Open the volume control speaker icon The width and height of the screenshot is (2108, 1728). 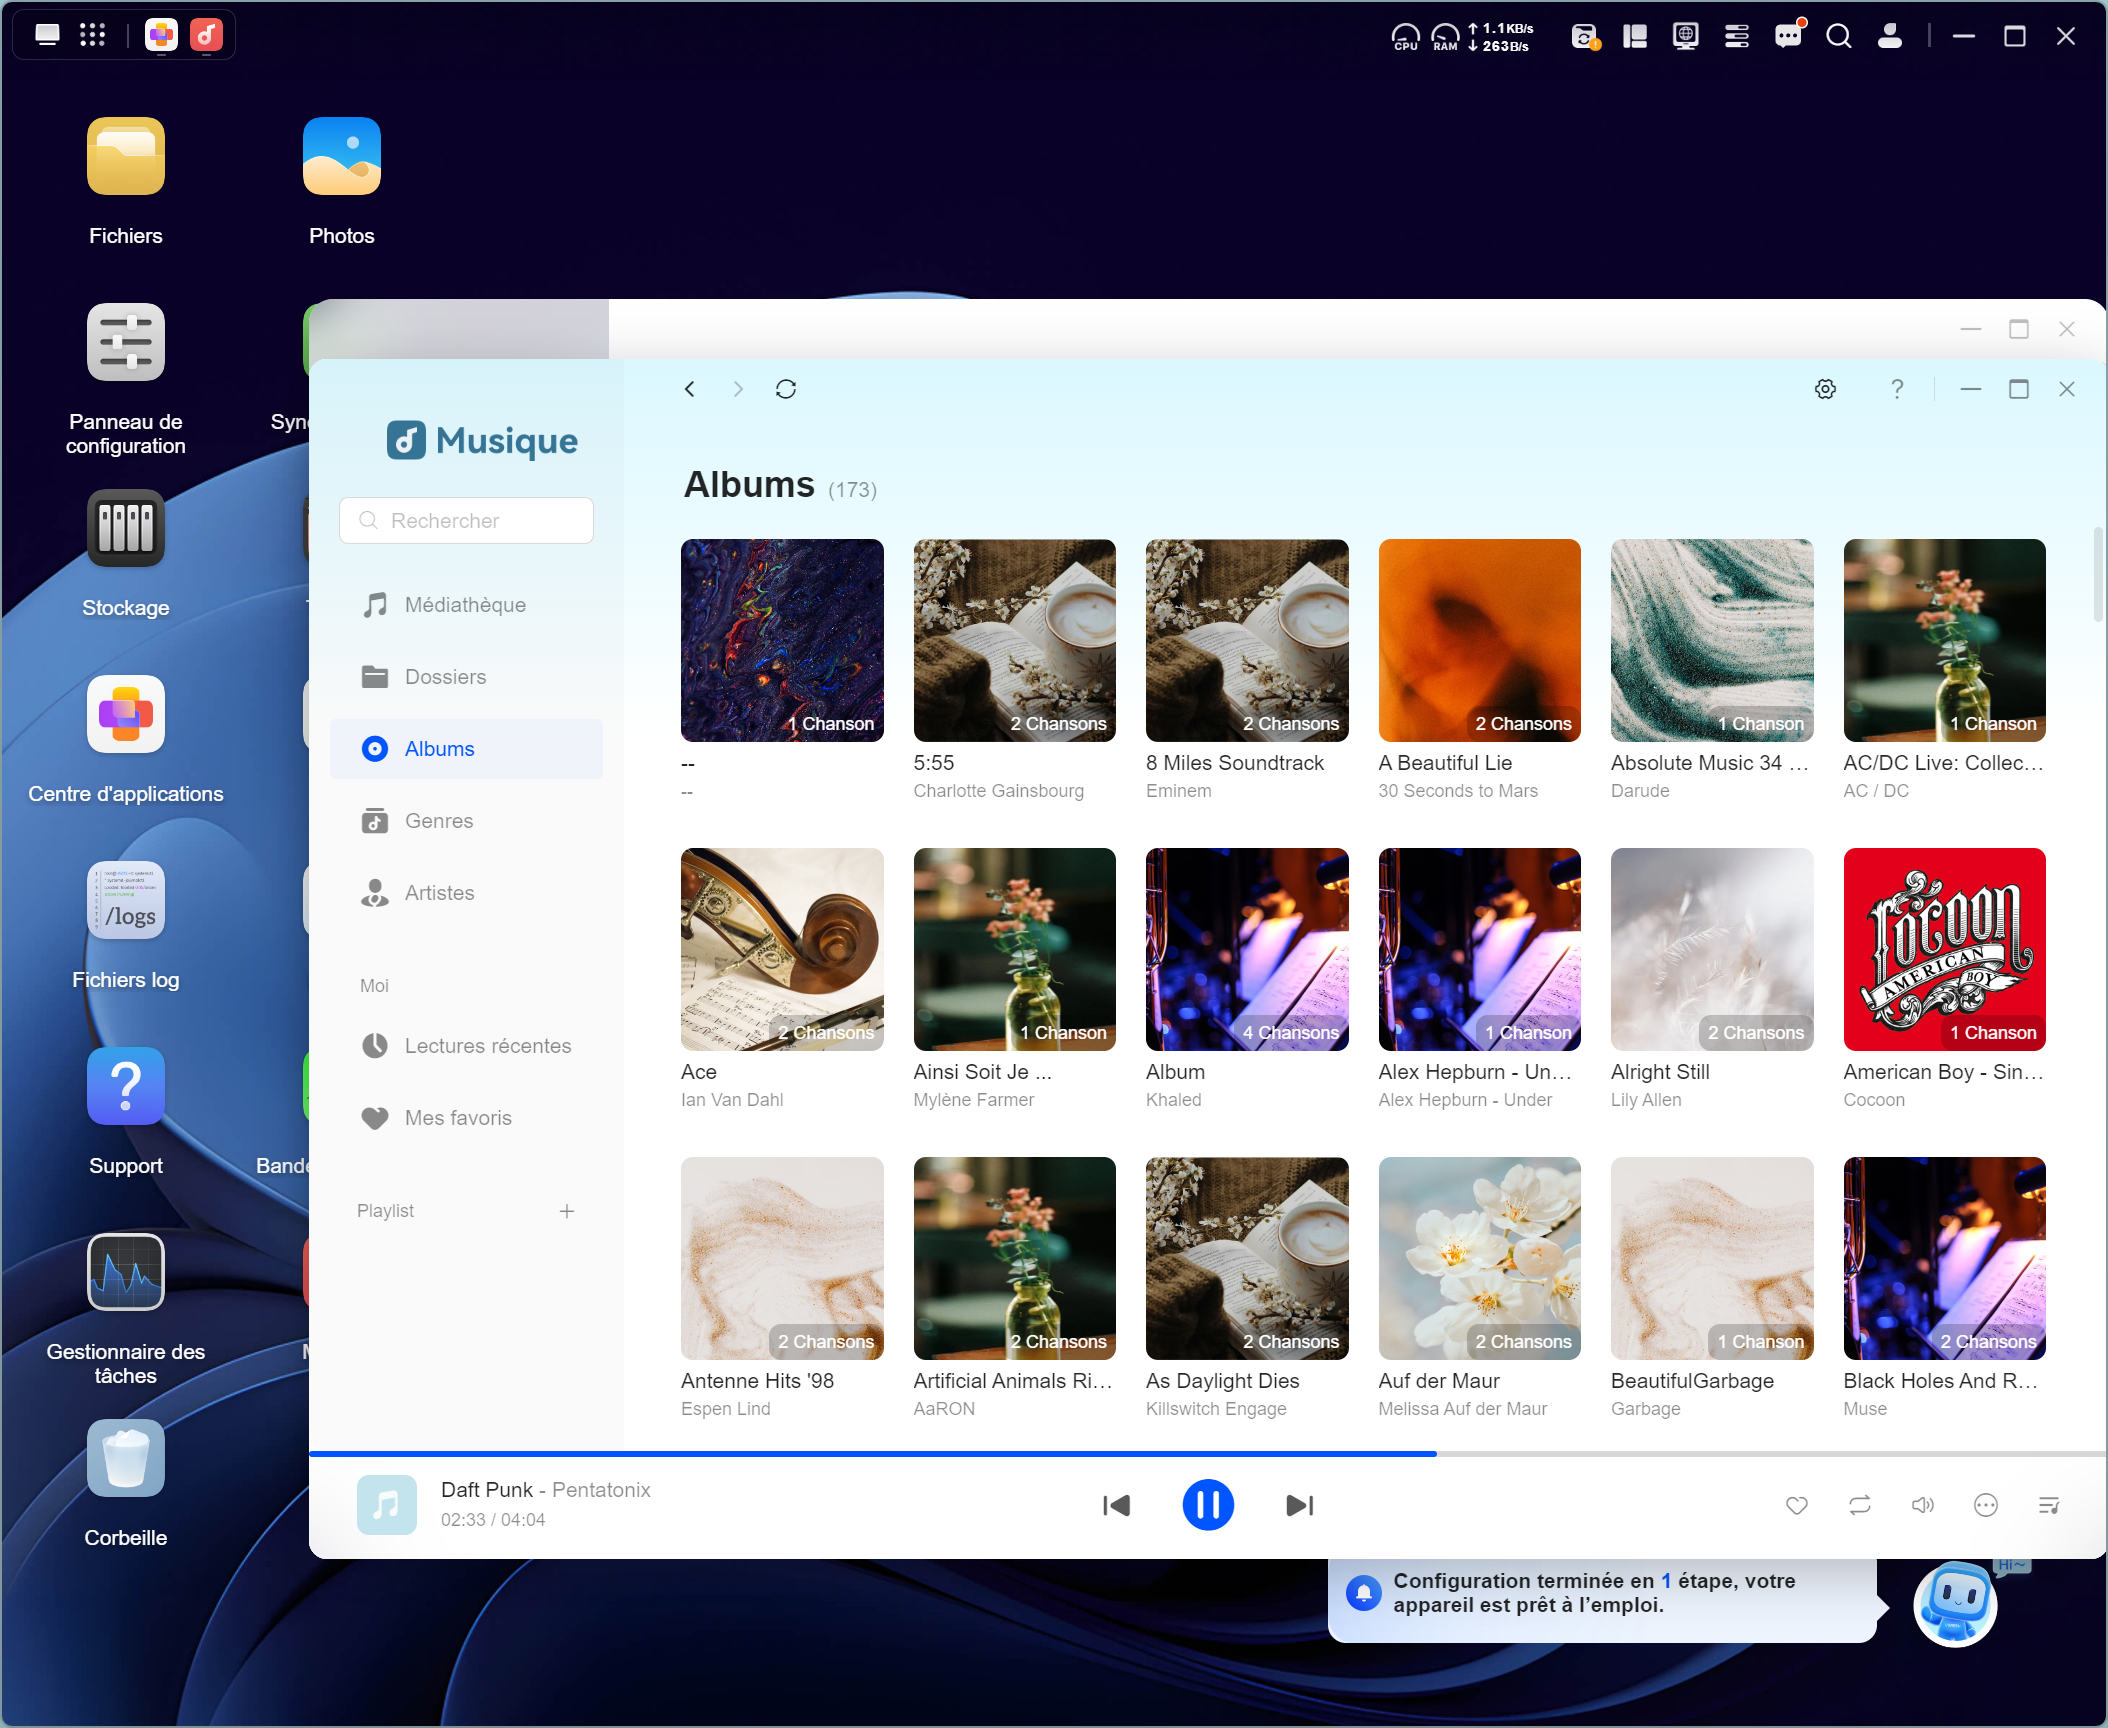(x=1923, y=1505)
